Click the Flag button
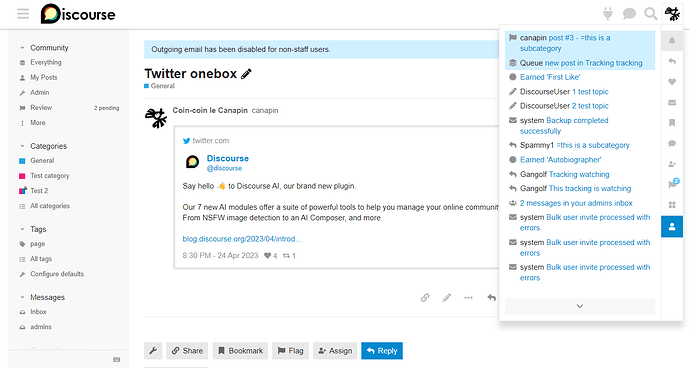Image resolution: width=690 pixels, height=368 pixels. coord(290,351)
